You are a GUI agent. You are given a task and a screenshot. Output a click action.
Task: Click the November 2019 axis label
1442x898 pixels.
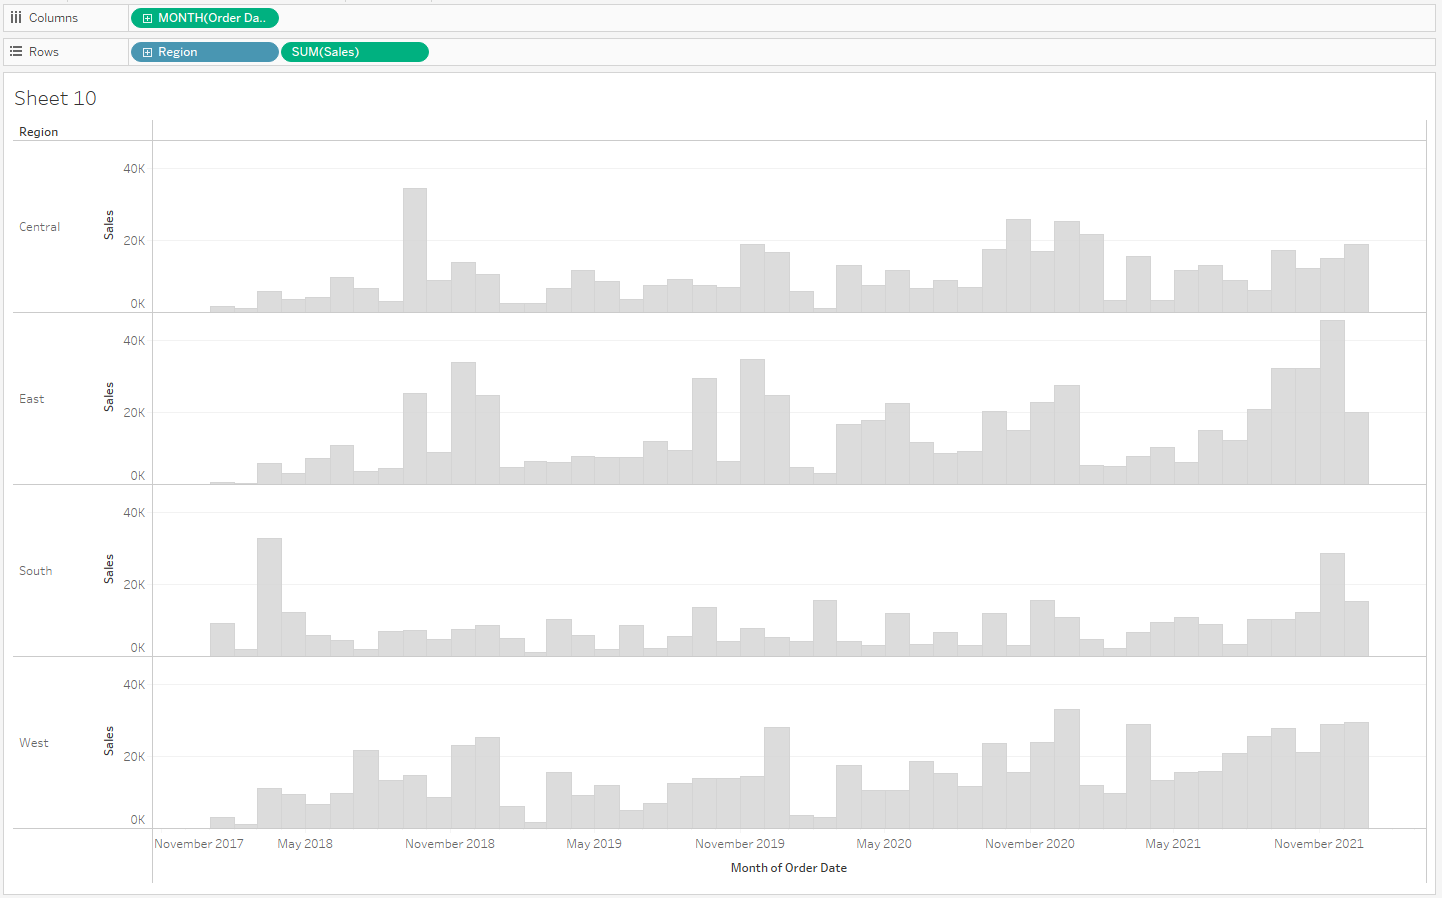[x=740, y=844]
